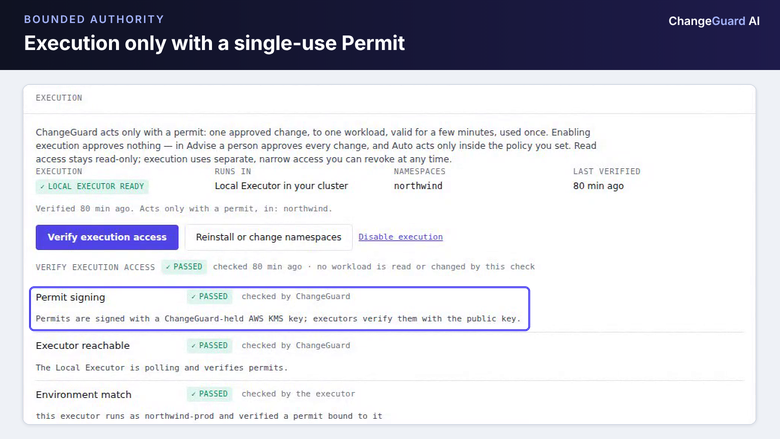This screenshot has height=439, width=780.
Task: Click the '80 min ago' last verified value
Action: 598,186
